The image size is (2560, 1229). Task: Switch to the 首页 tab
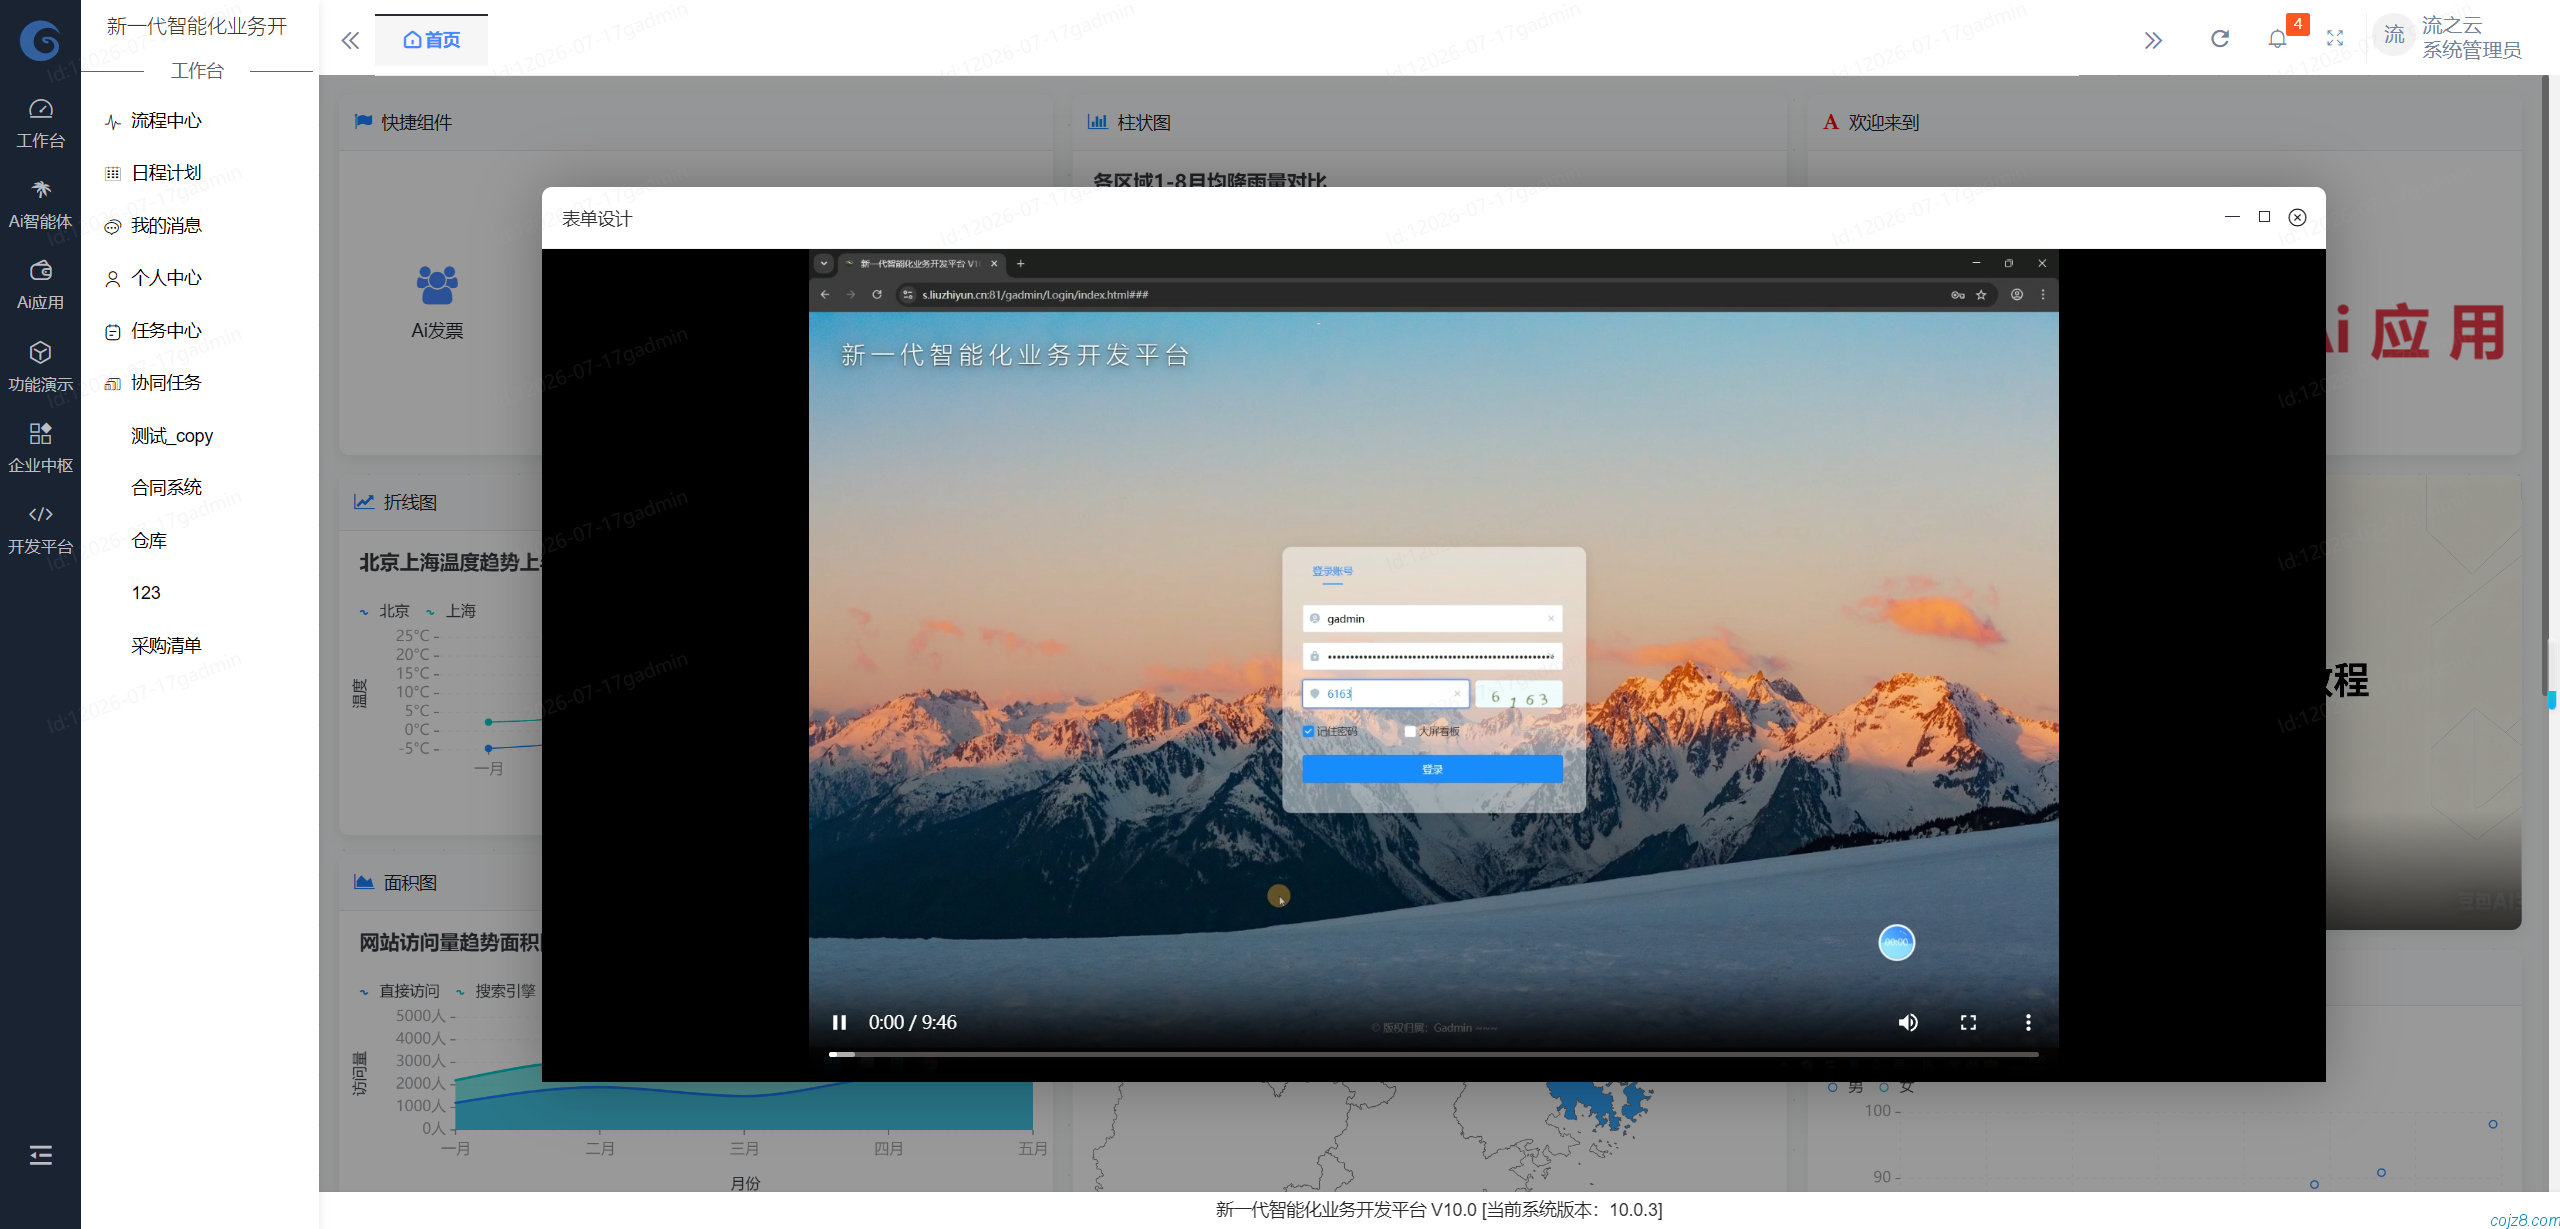click(431, 40)
